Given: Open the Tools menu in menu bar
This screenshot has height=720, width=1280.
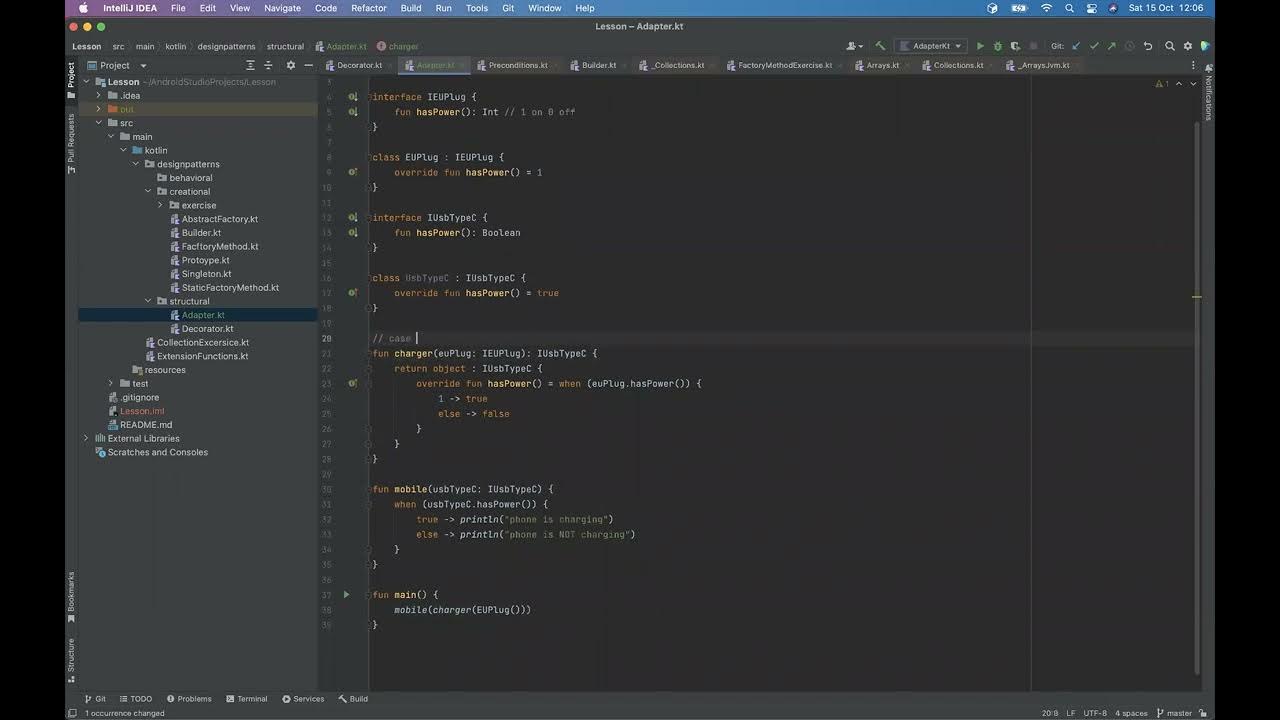Looking at the screenshot, I should pyautogui.click(x=477, y=8).
